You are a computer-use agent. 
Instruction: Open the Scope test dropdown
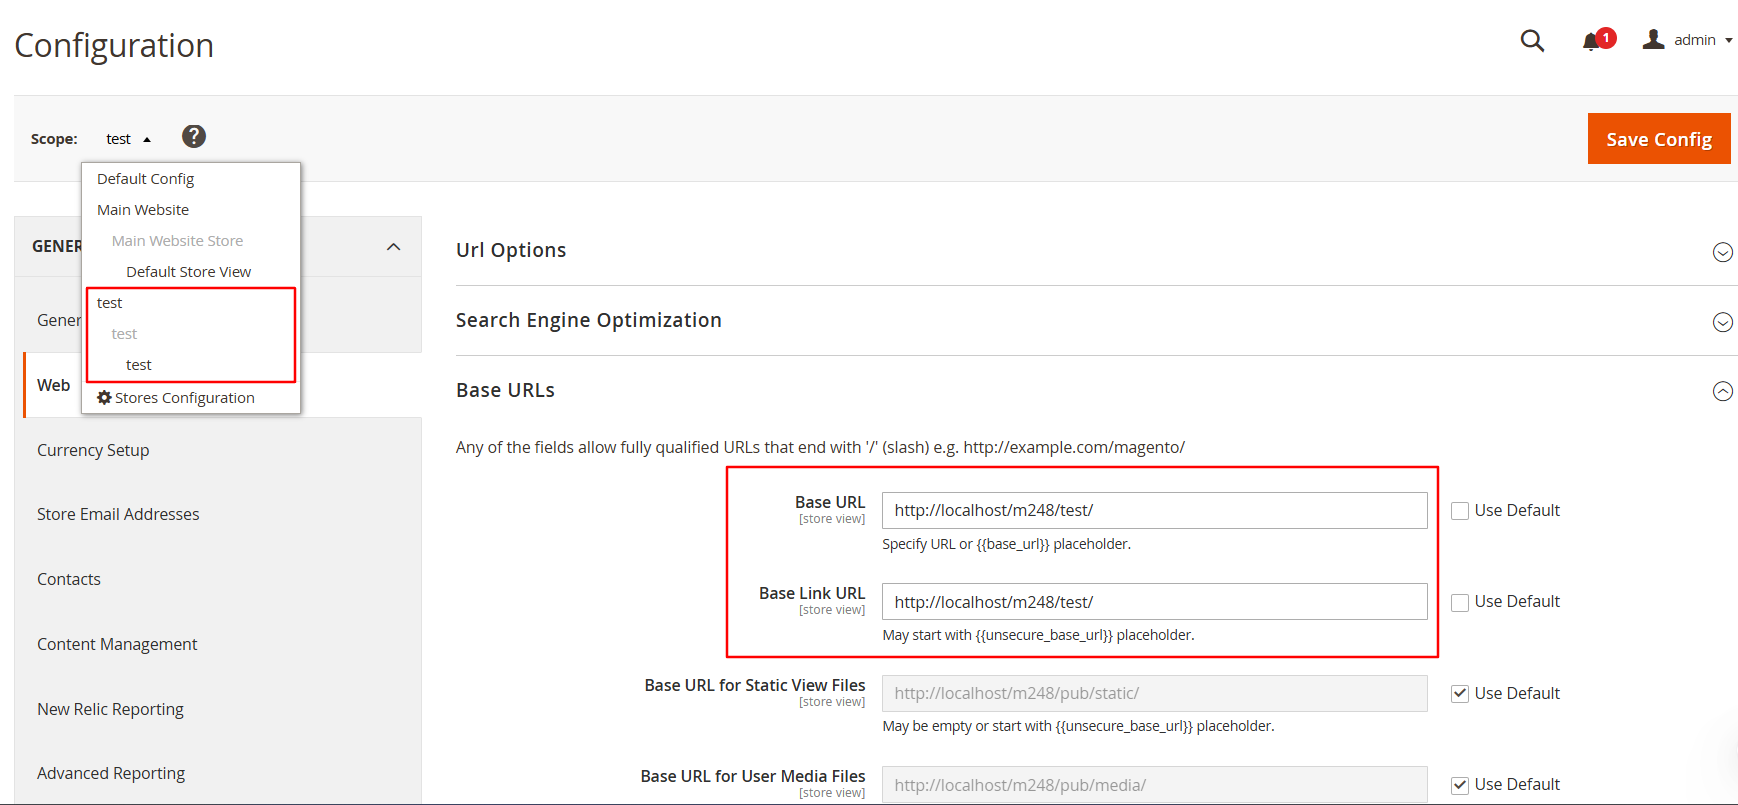pyautogui.click(x=128, y=139)
